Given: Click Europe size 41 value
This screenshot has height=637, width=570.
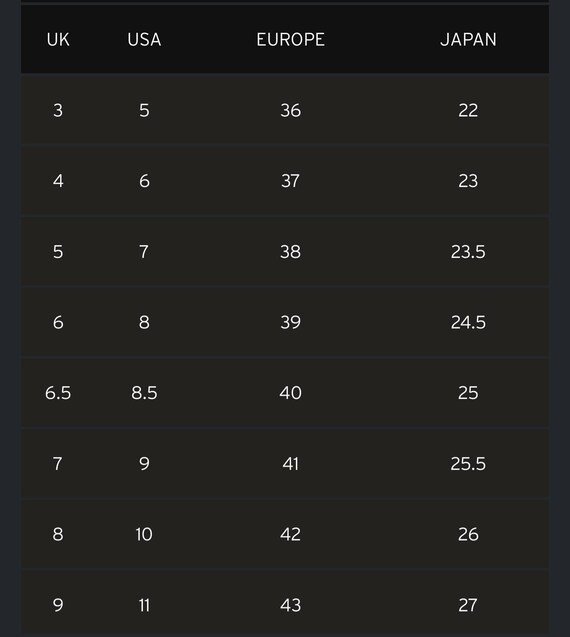Looking at the screenshot, I should [x=290, y=464].
